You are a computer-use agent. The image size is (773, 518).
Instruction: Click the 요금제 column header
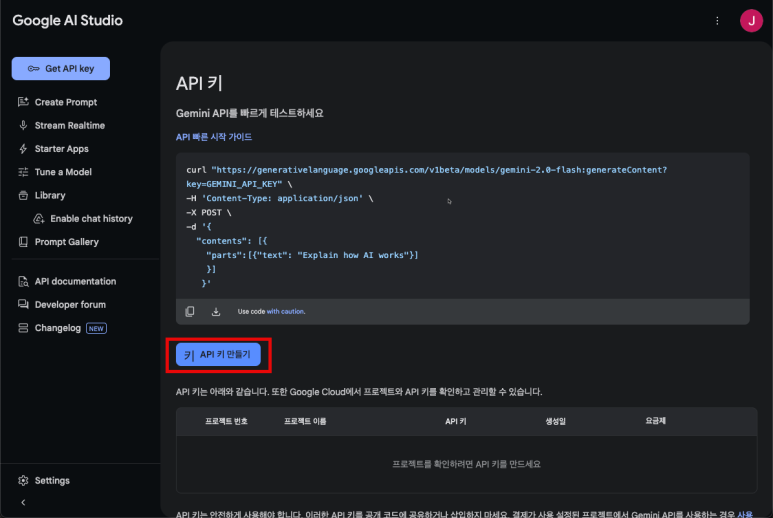(656, 420)
